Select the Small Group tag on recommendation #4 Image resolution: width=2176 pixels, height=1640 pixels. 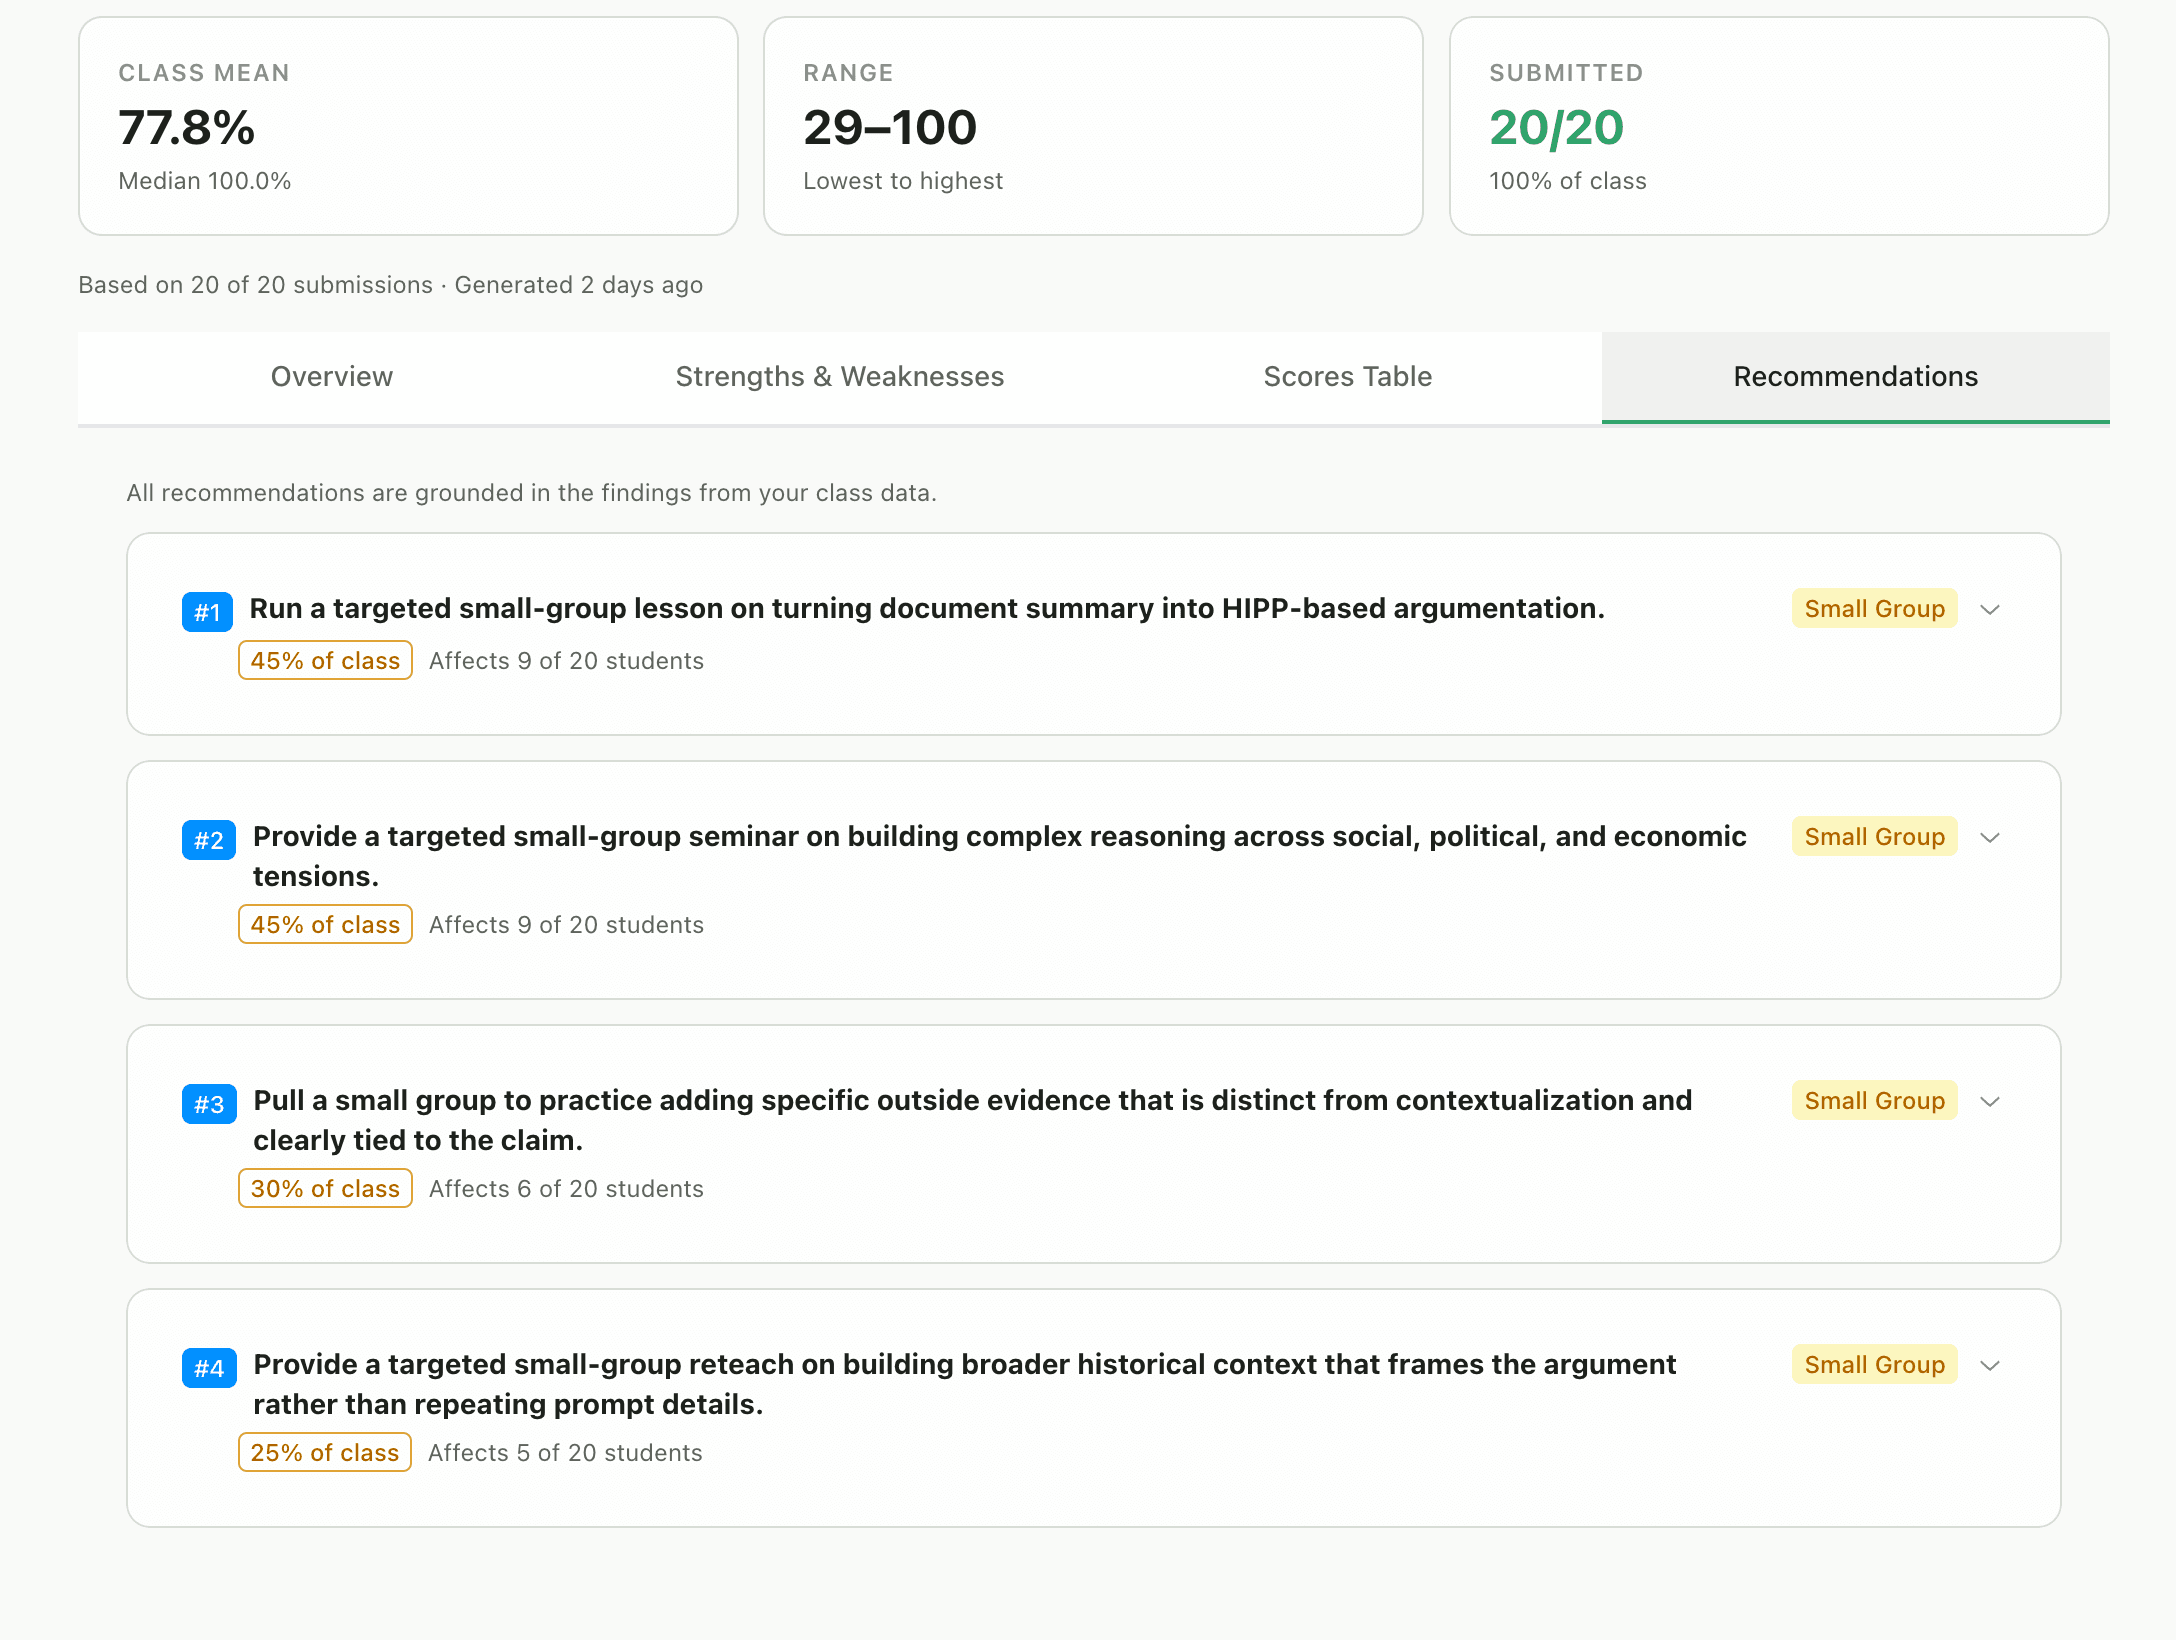click(x=1874, y=1364)
